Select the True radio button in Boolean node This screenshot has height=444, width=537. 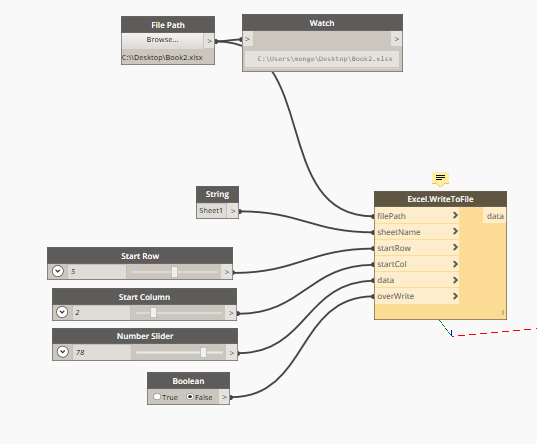tap(157, 397)
